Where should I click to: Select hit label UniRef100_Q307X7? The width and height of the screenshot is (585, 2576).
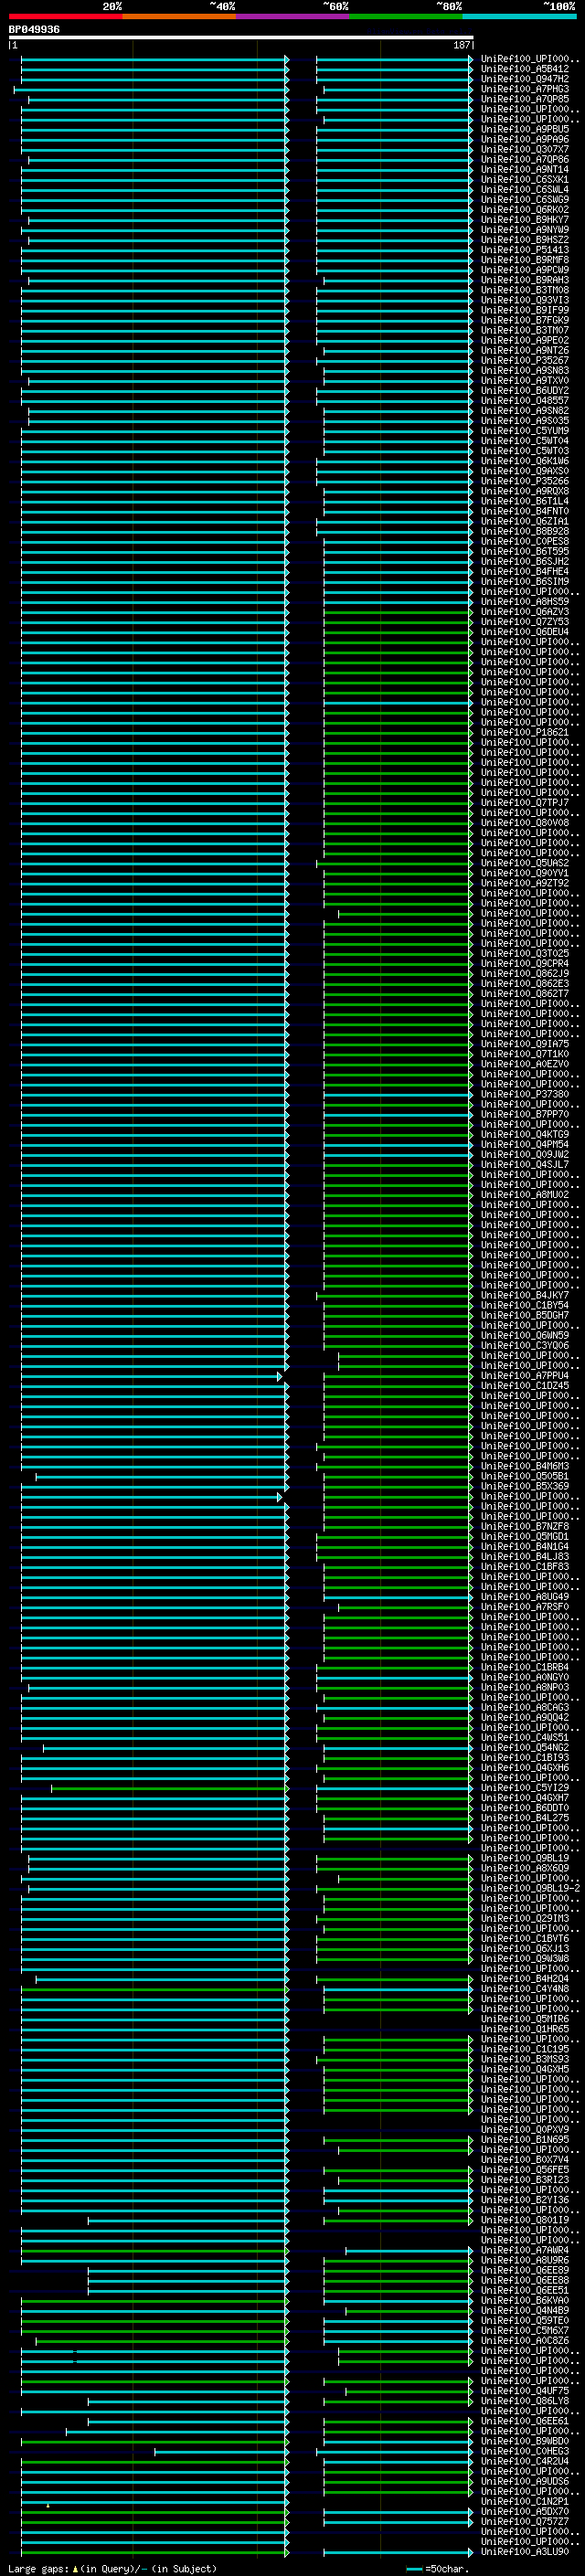(x=525, y=149)
